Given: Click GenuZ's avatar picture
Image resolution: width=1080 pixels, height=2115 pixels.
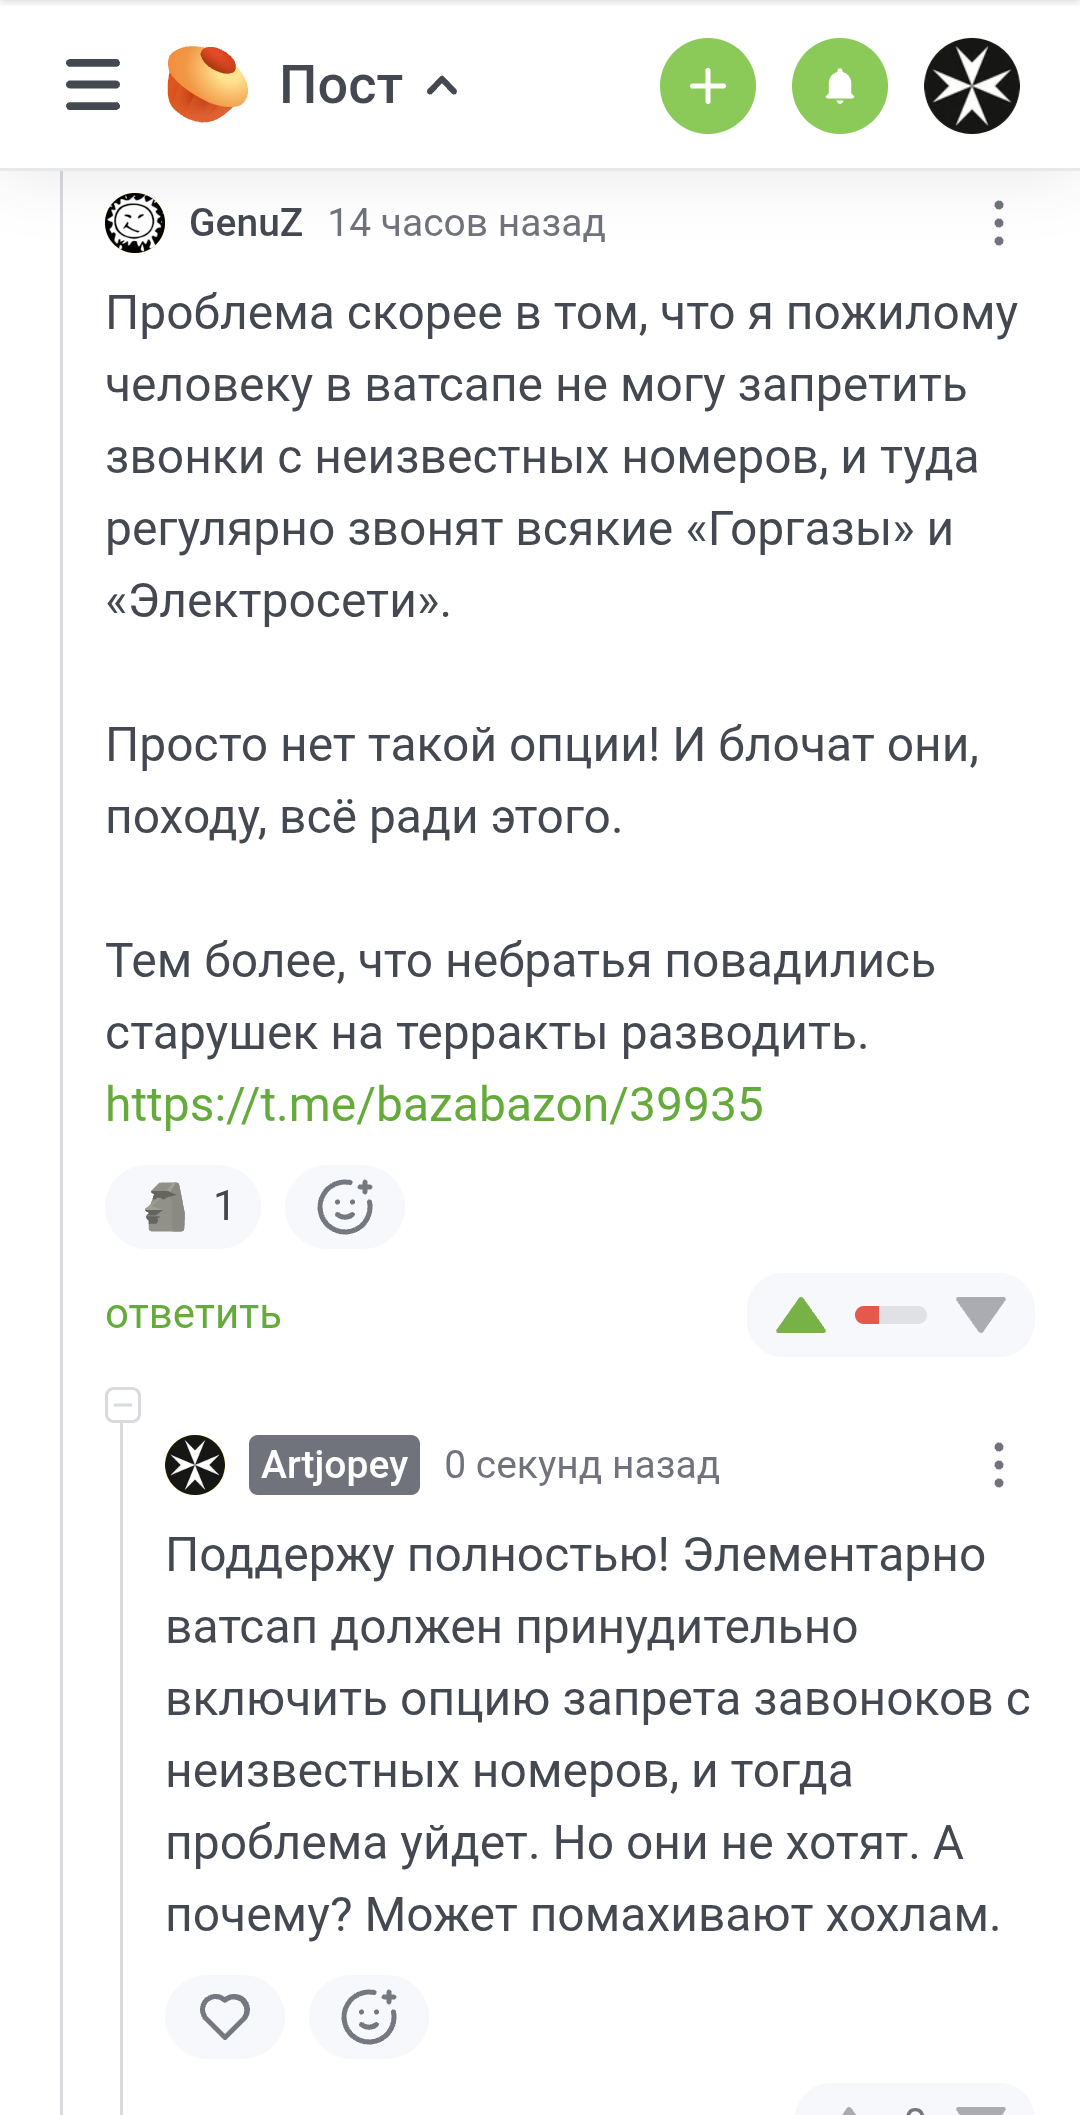Looking at the screenshot, I should coord(135,223).
